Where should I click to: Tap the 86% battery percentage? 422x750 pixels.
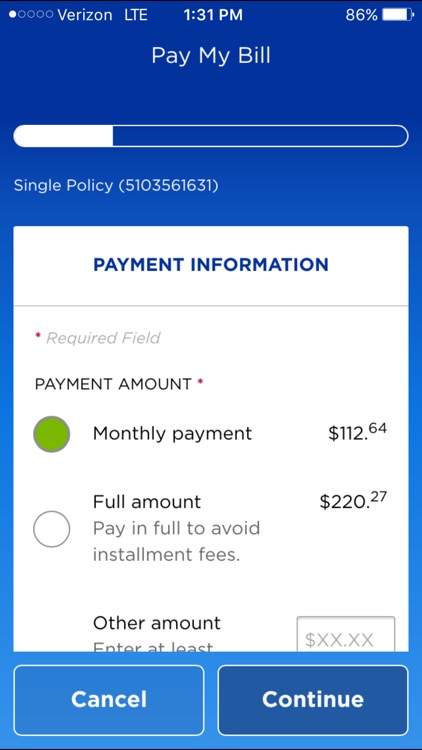pos(362,15)
